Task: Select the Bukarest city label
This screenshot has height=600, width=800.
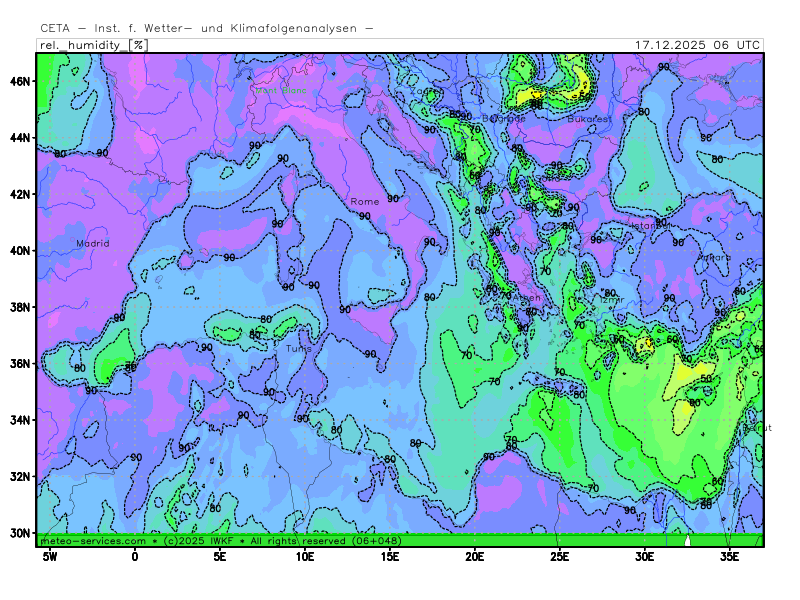Action: pos(589,119)
